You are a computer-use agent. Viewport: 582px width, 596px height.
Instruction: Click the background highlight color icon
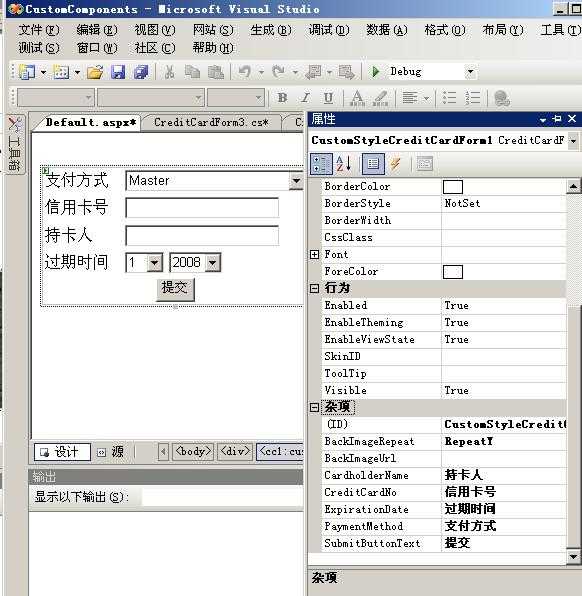pyautogui.click(x=381, y=98)
